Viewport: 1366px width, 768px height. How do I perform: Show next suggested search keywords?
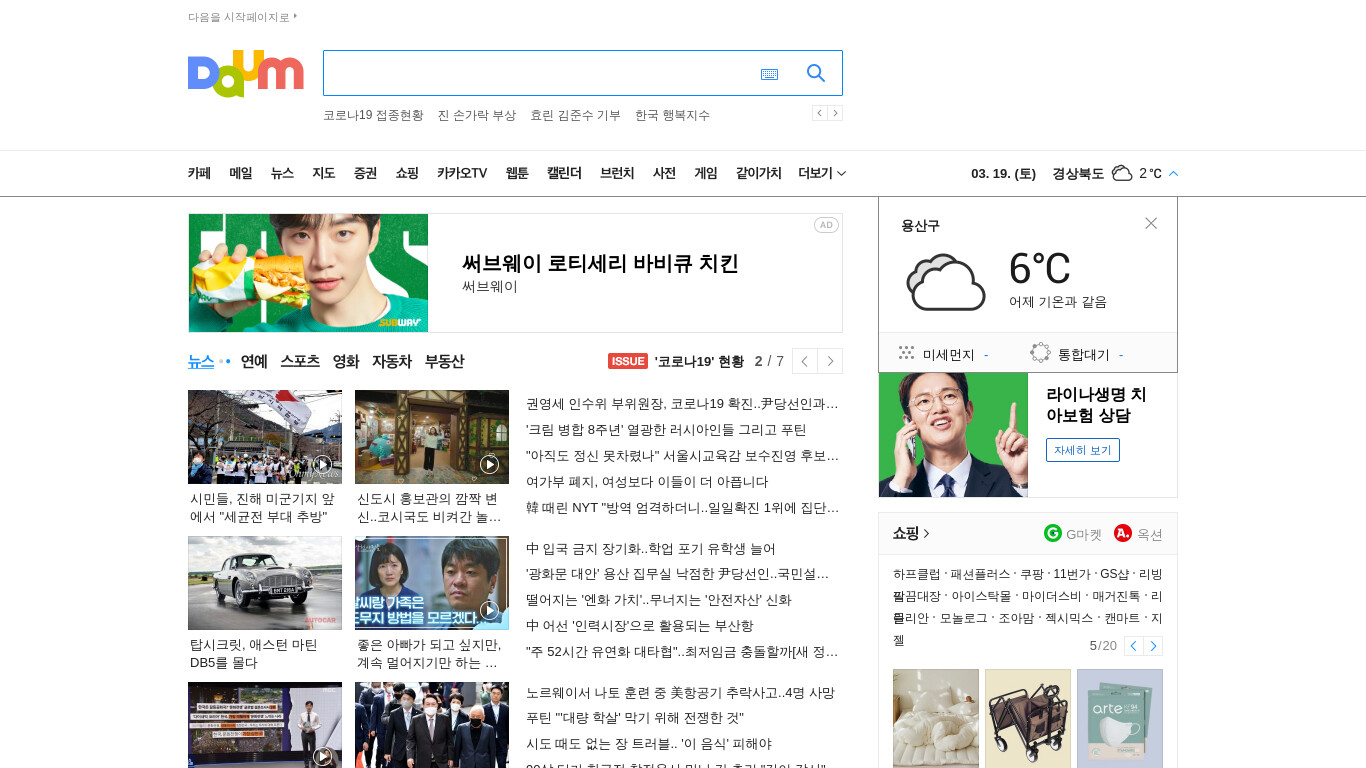[x=835, y=113]
